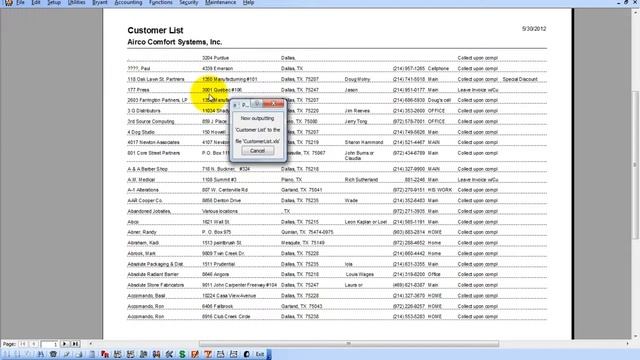Close the export progress dialog with the red X
640x360 pixels.
(274, 104)
